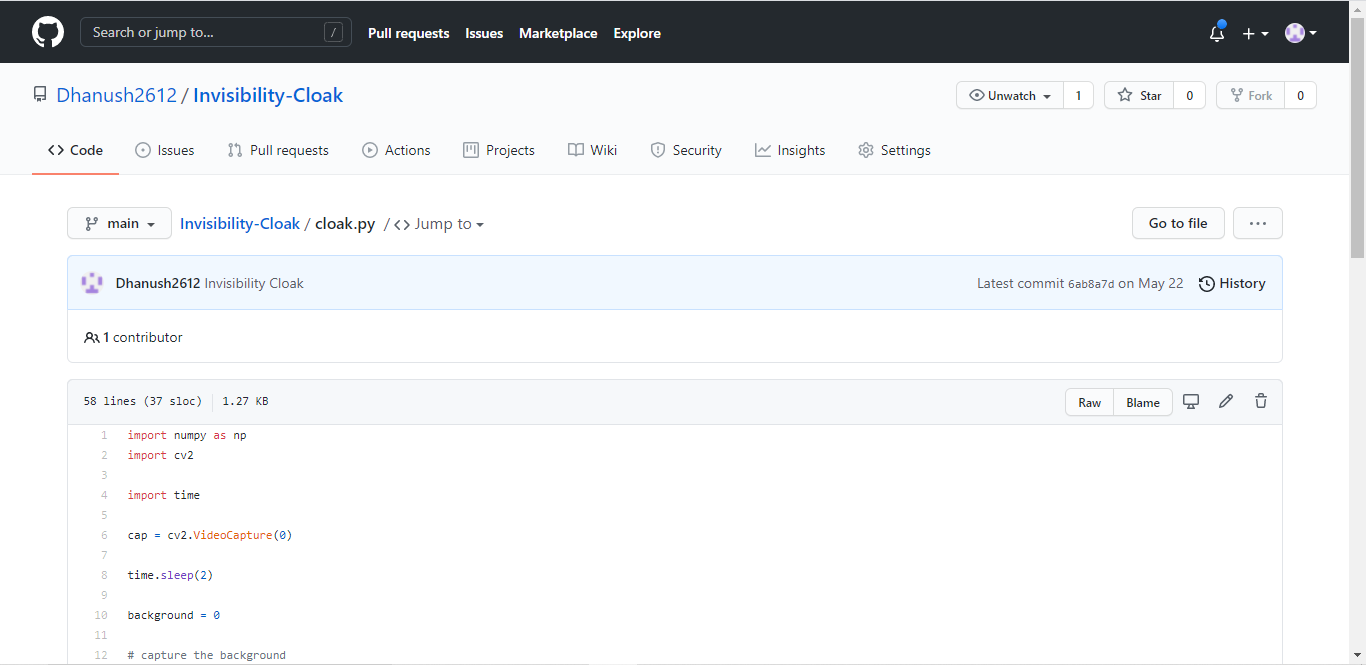Open the GitHub home logo

(48, 32)
